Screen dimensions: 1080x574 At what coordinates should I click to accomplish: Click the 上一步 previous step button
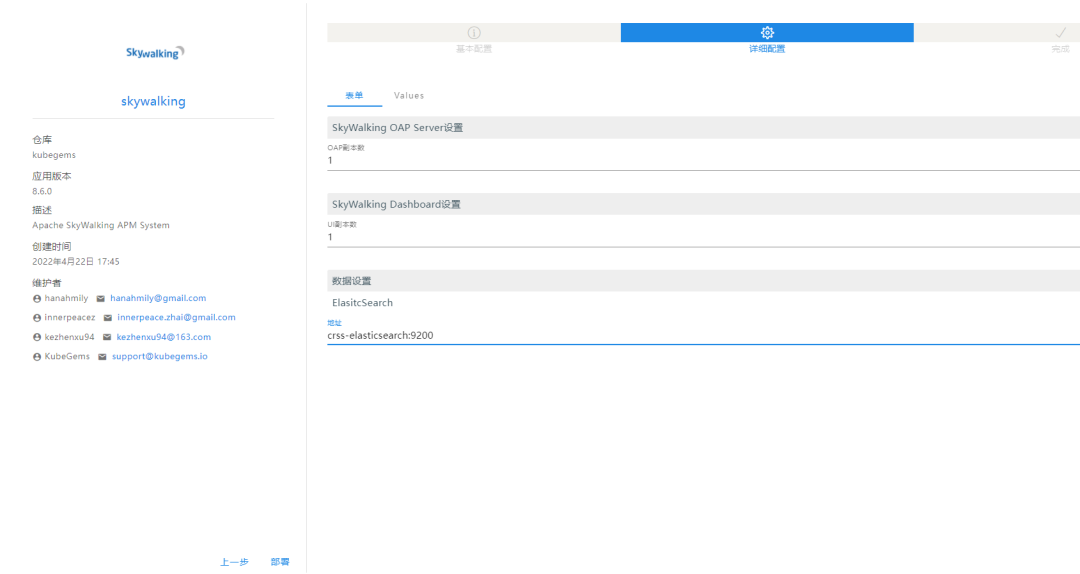pos(234,562)
